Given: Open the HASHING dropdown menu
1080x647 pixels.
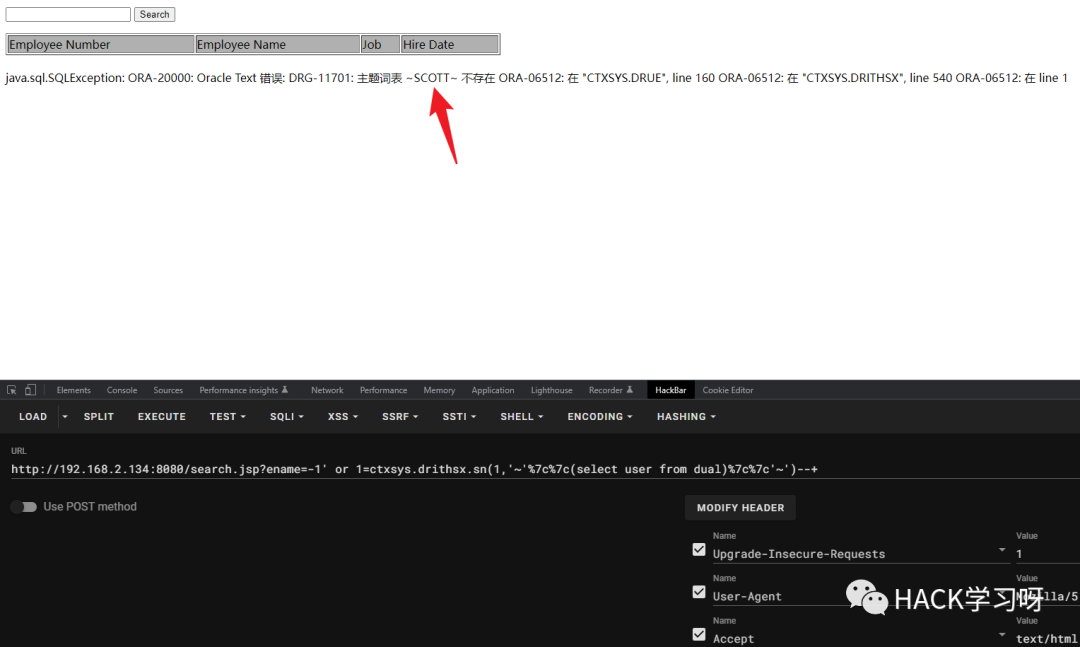Looking at the screenshot, I should pos(686,417).
